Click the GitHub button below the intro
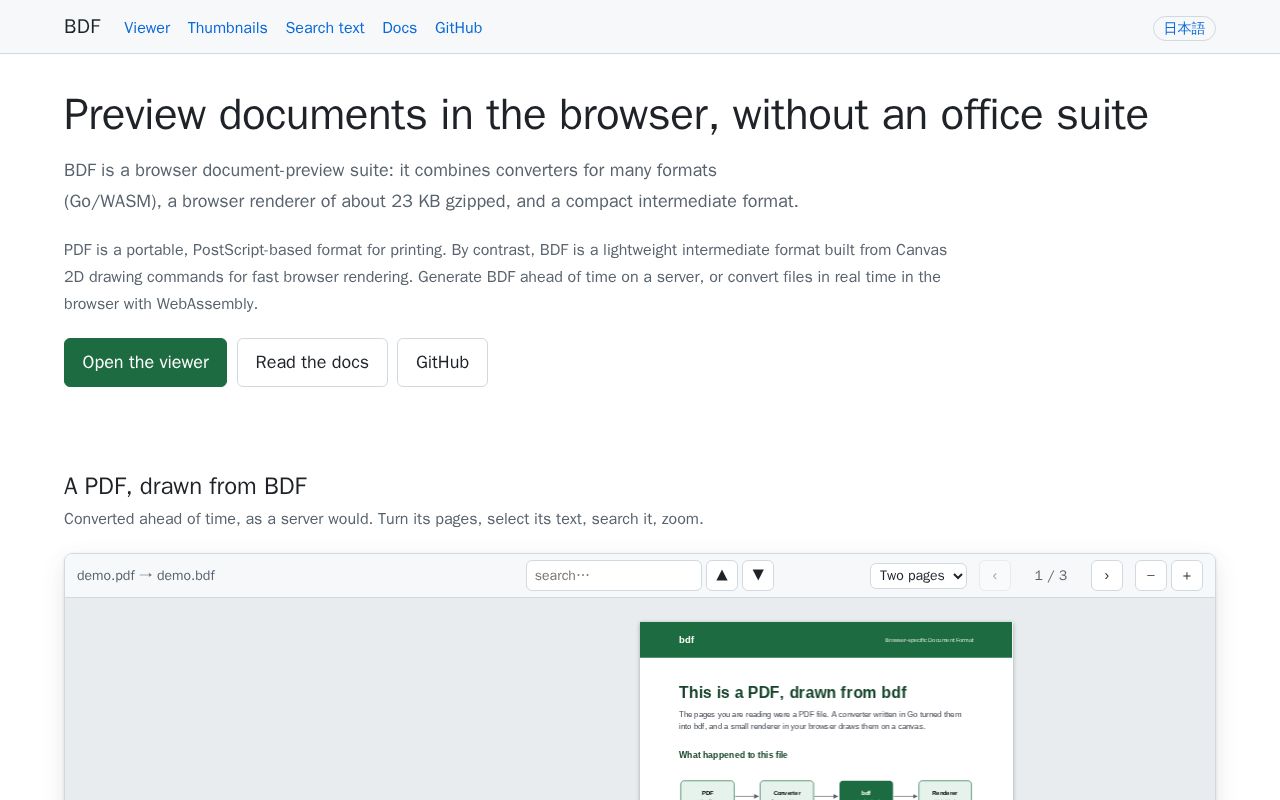1280x800 pixels. pyautogui.click(x=442, y=362)
